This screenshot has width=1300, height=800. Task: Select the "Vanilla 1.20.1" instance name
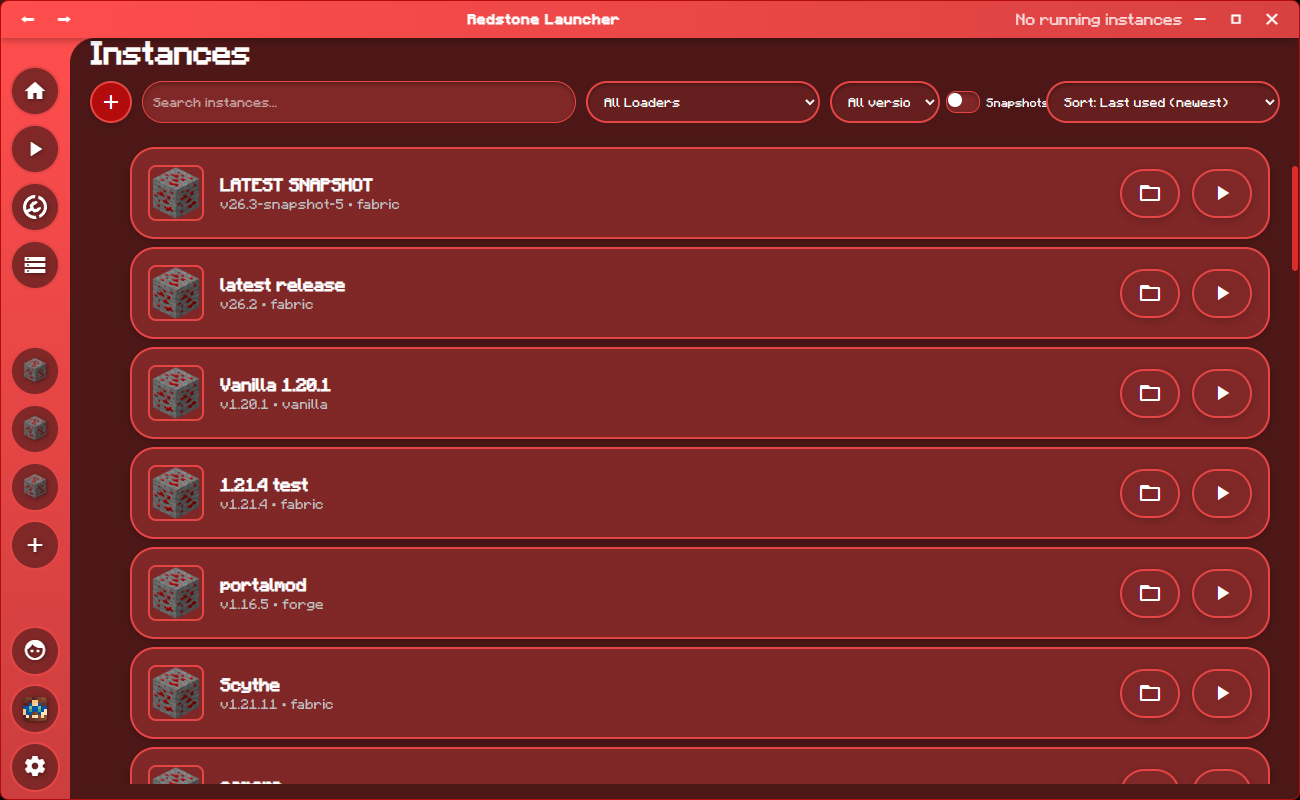pos(275,385)
